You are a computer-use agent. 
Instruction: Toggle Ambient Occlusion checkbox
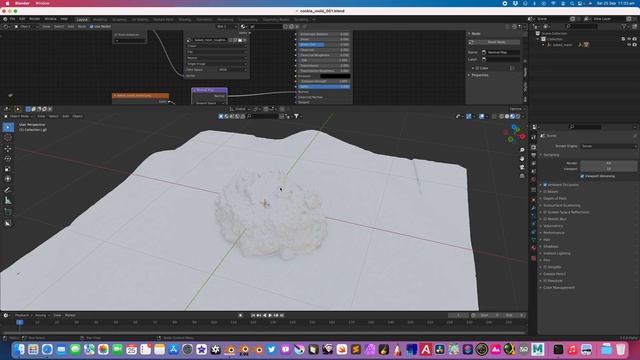coord(545,185)
